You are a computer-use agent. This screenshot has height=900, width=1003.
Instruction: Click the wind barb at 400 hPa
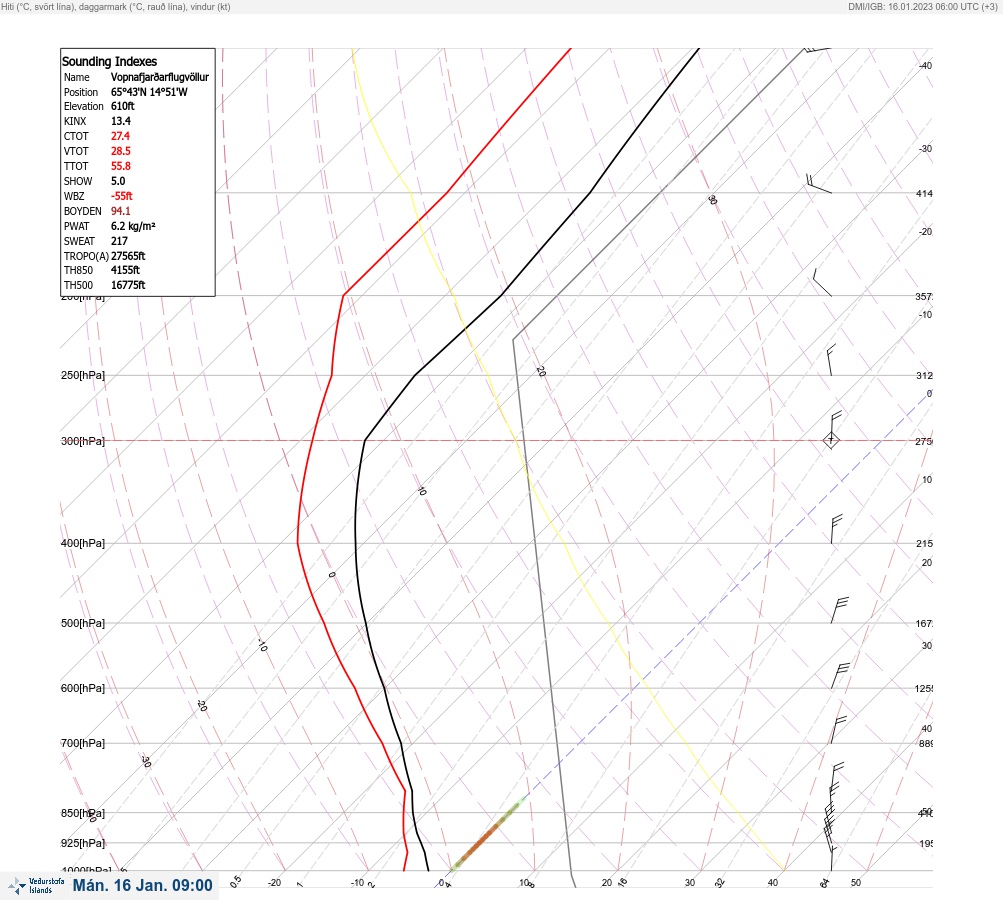(837, 530)
